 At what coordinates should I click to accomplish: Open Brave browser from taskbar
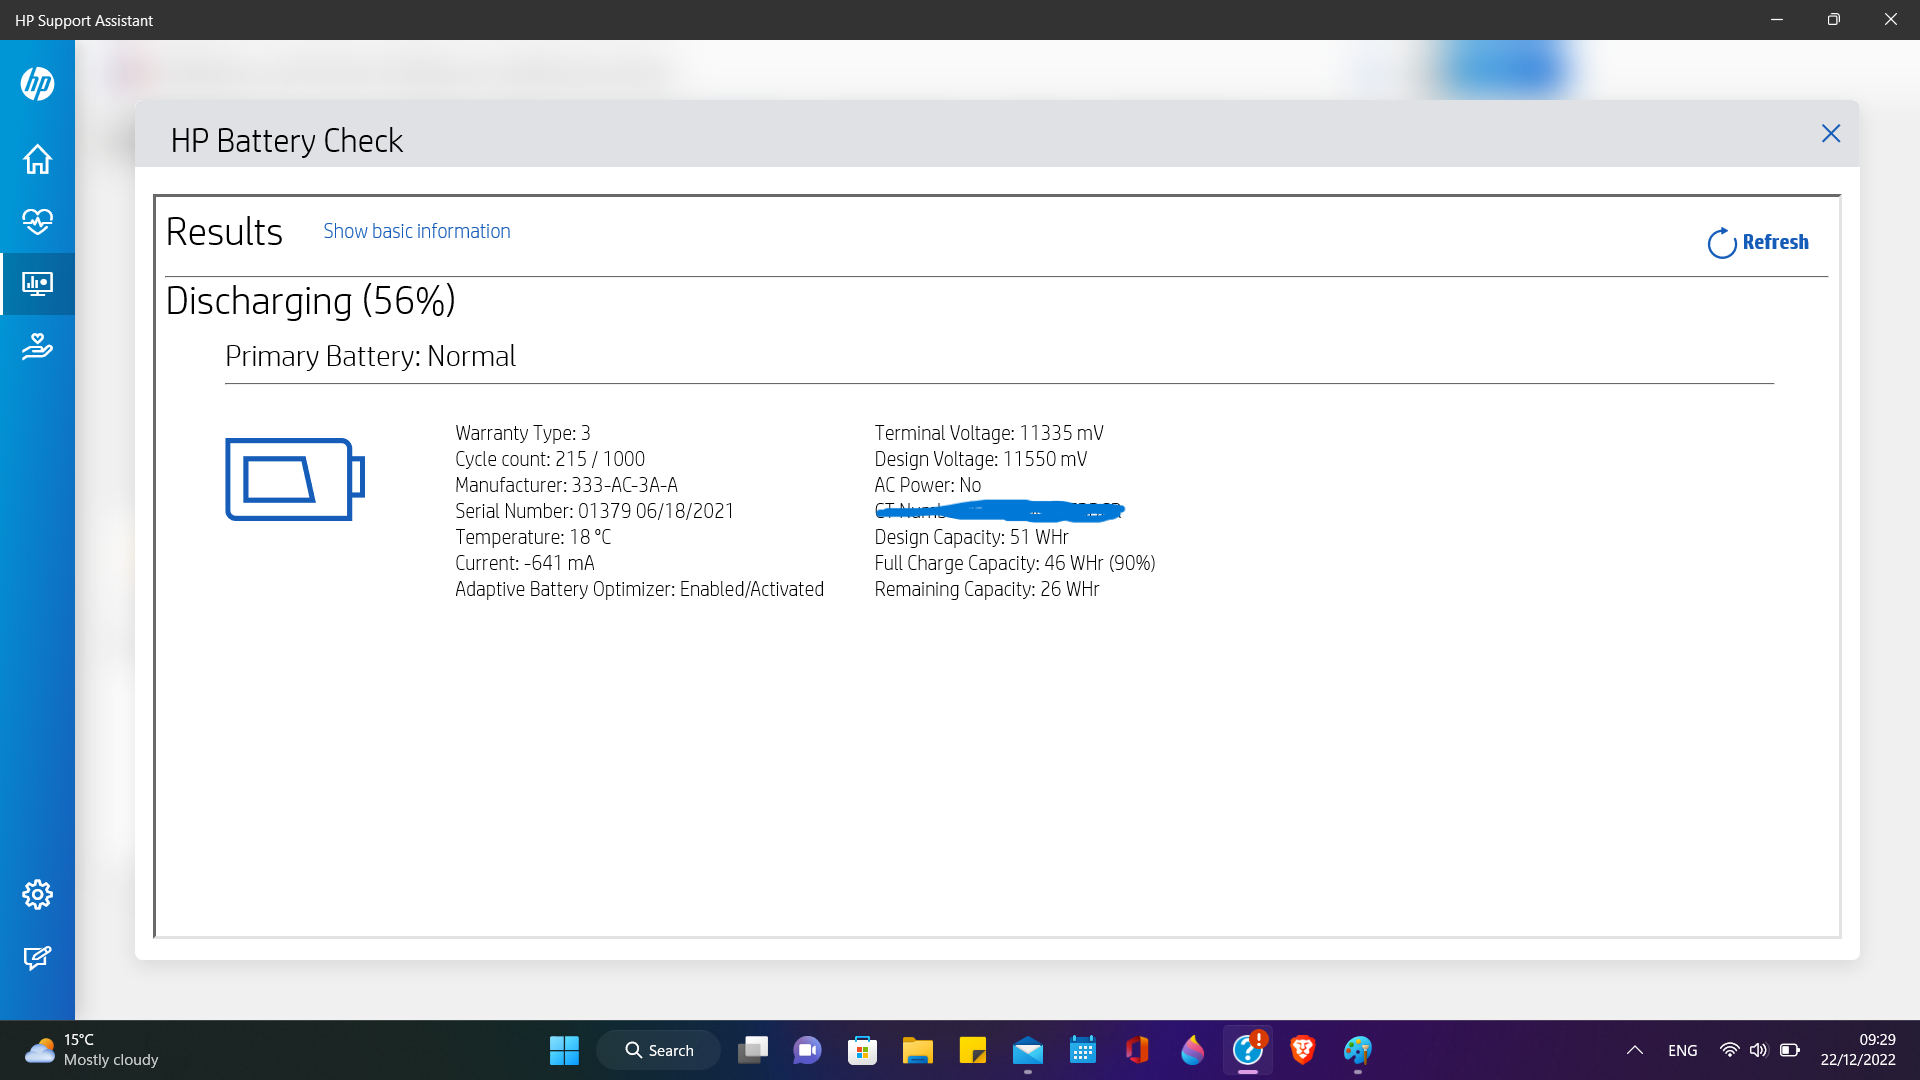pos(1302,1050)
